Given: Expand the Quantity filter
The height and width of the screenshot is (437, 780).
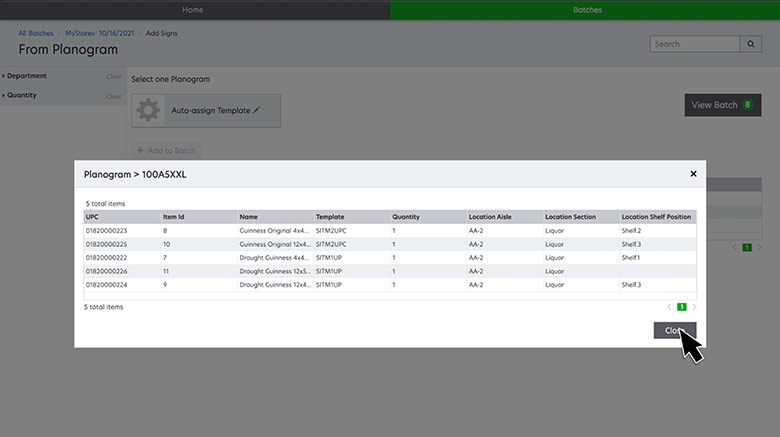Looking at the screenshot, I should [x=24, y=96].
